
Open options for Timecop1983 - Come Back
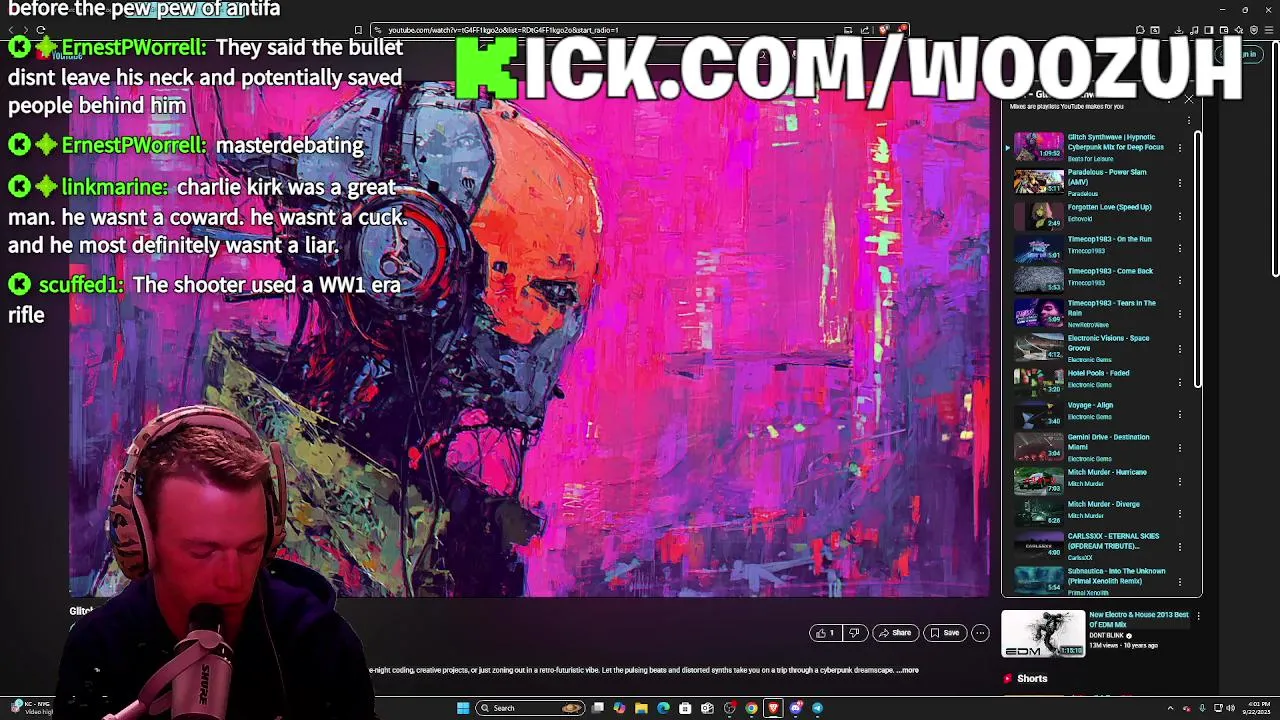click(x=1180, y=280)
